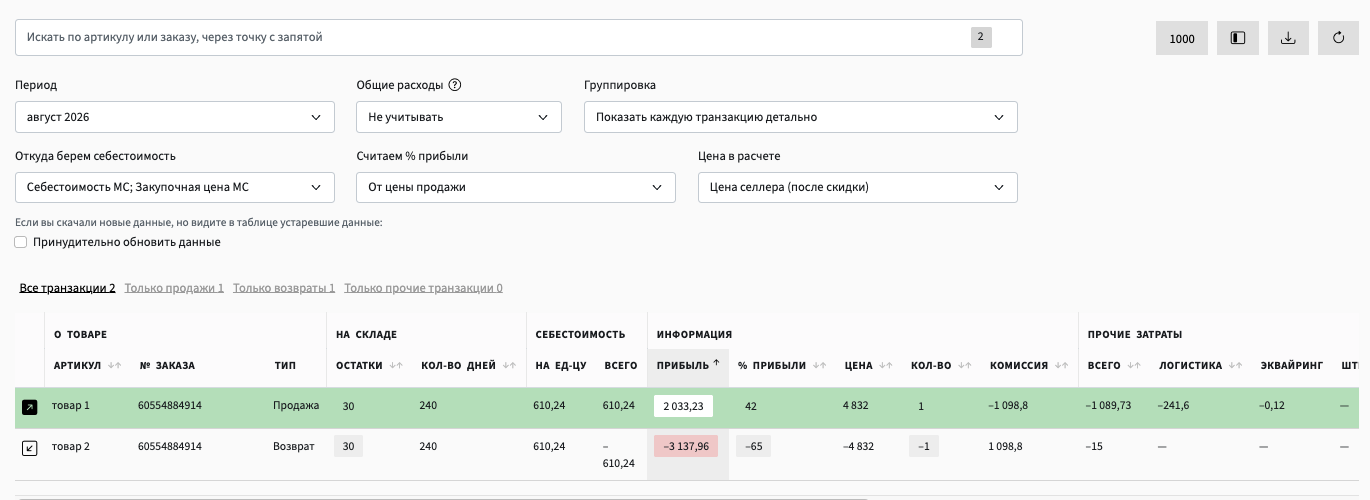1370x500 pixels.
Task: Click the column layout toggle icon
Action: point(1237,38)
